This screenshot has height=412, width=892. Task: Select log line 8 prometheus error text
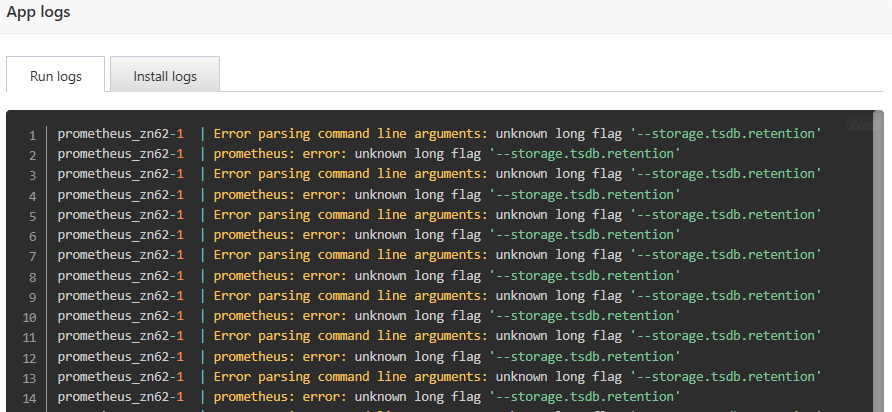pos(447,275)
